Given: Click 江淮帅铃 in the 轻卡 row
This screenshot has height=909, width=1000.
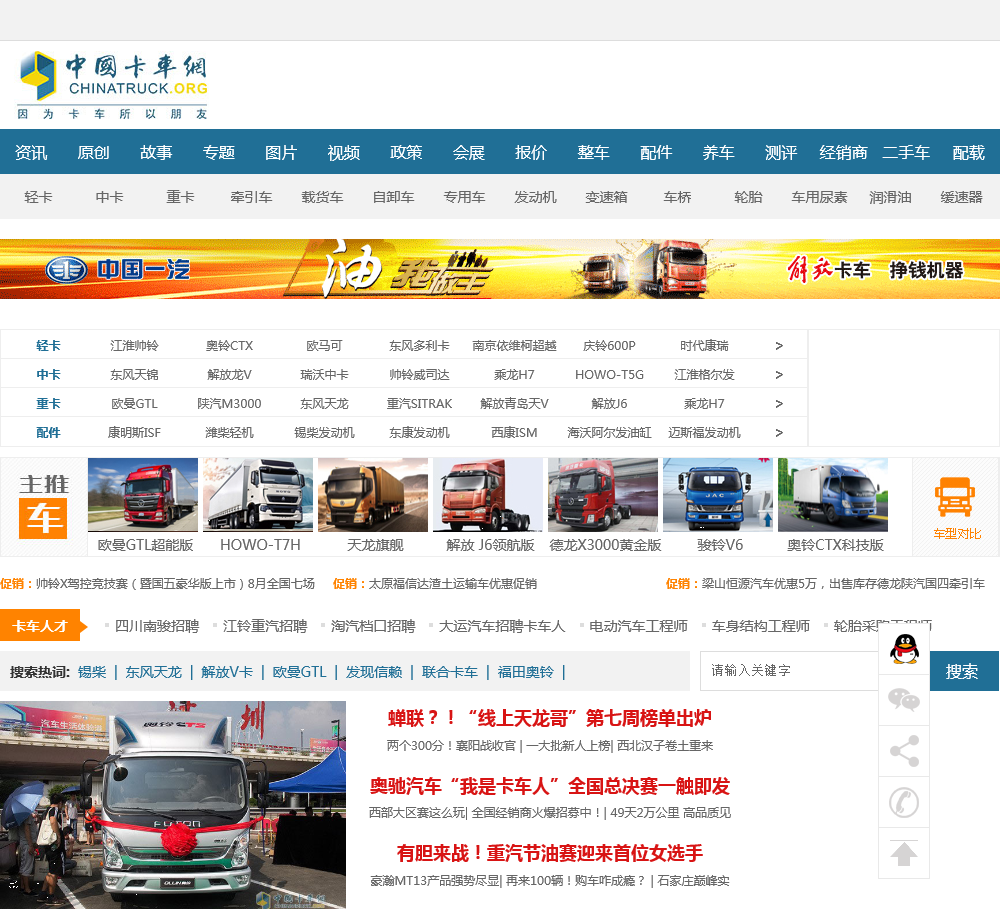Looking at the screenshot, I should [x=134, y=346].
